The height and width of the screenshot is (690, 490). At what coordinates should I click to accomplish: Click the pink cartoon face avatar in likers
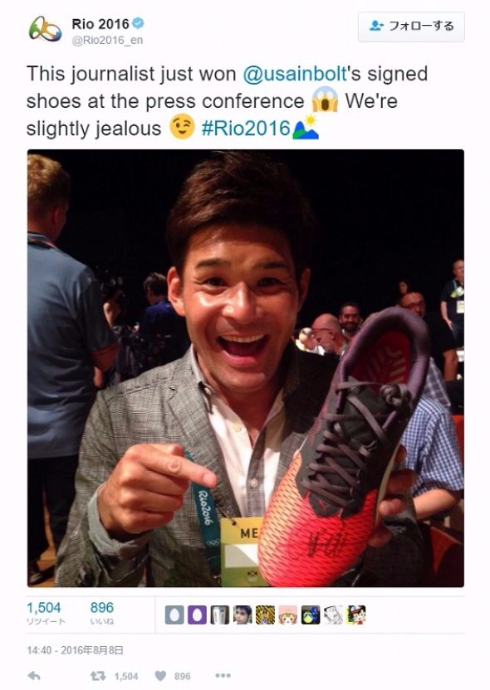[x=288, y=614]
